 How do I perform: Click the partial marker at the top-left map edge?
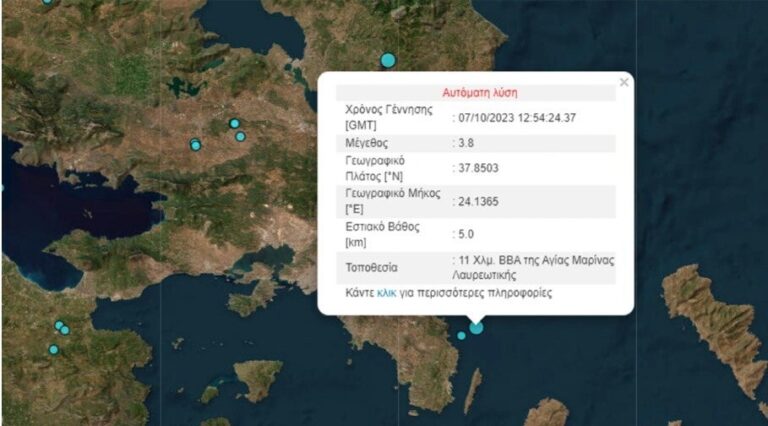[x=47, y=2]
